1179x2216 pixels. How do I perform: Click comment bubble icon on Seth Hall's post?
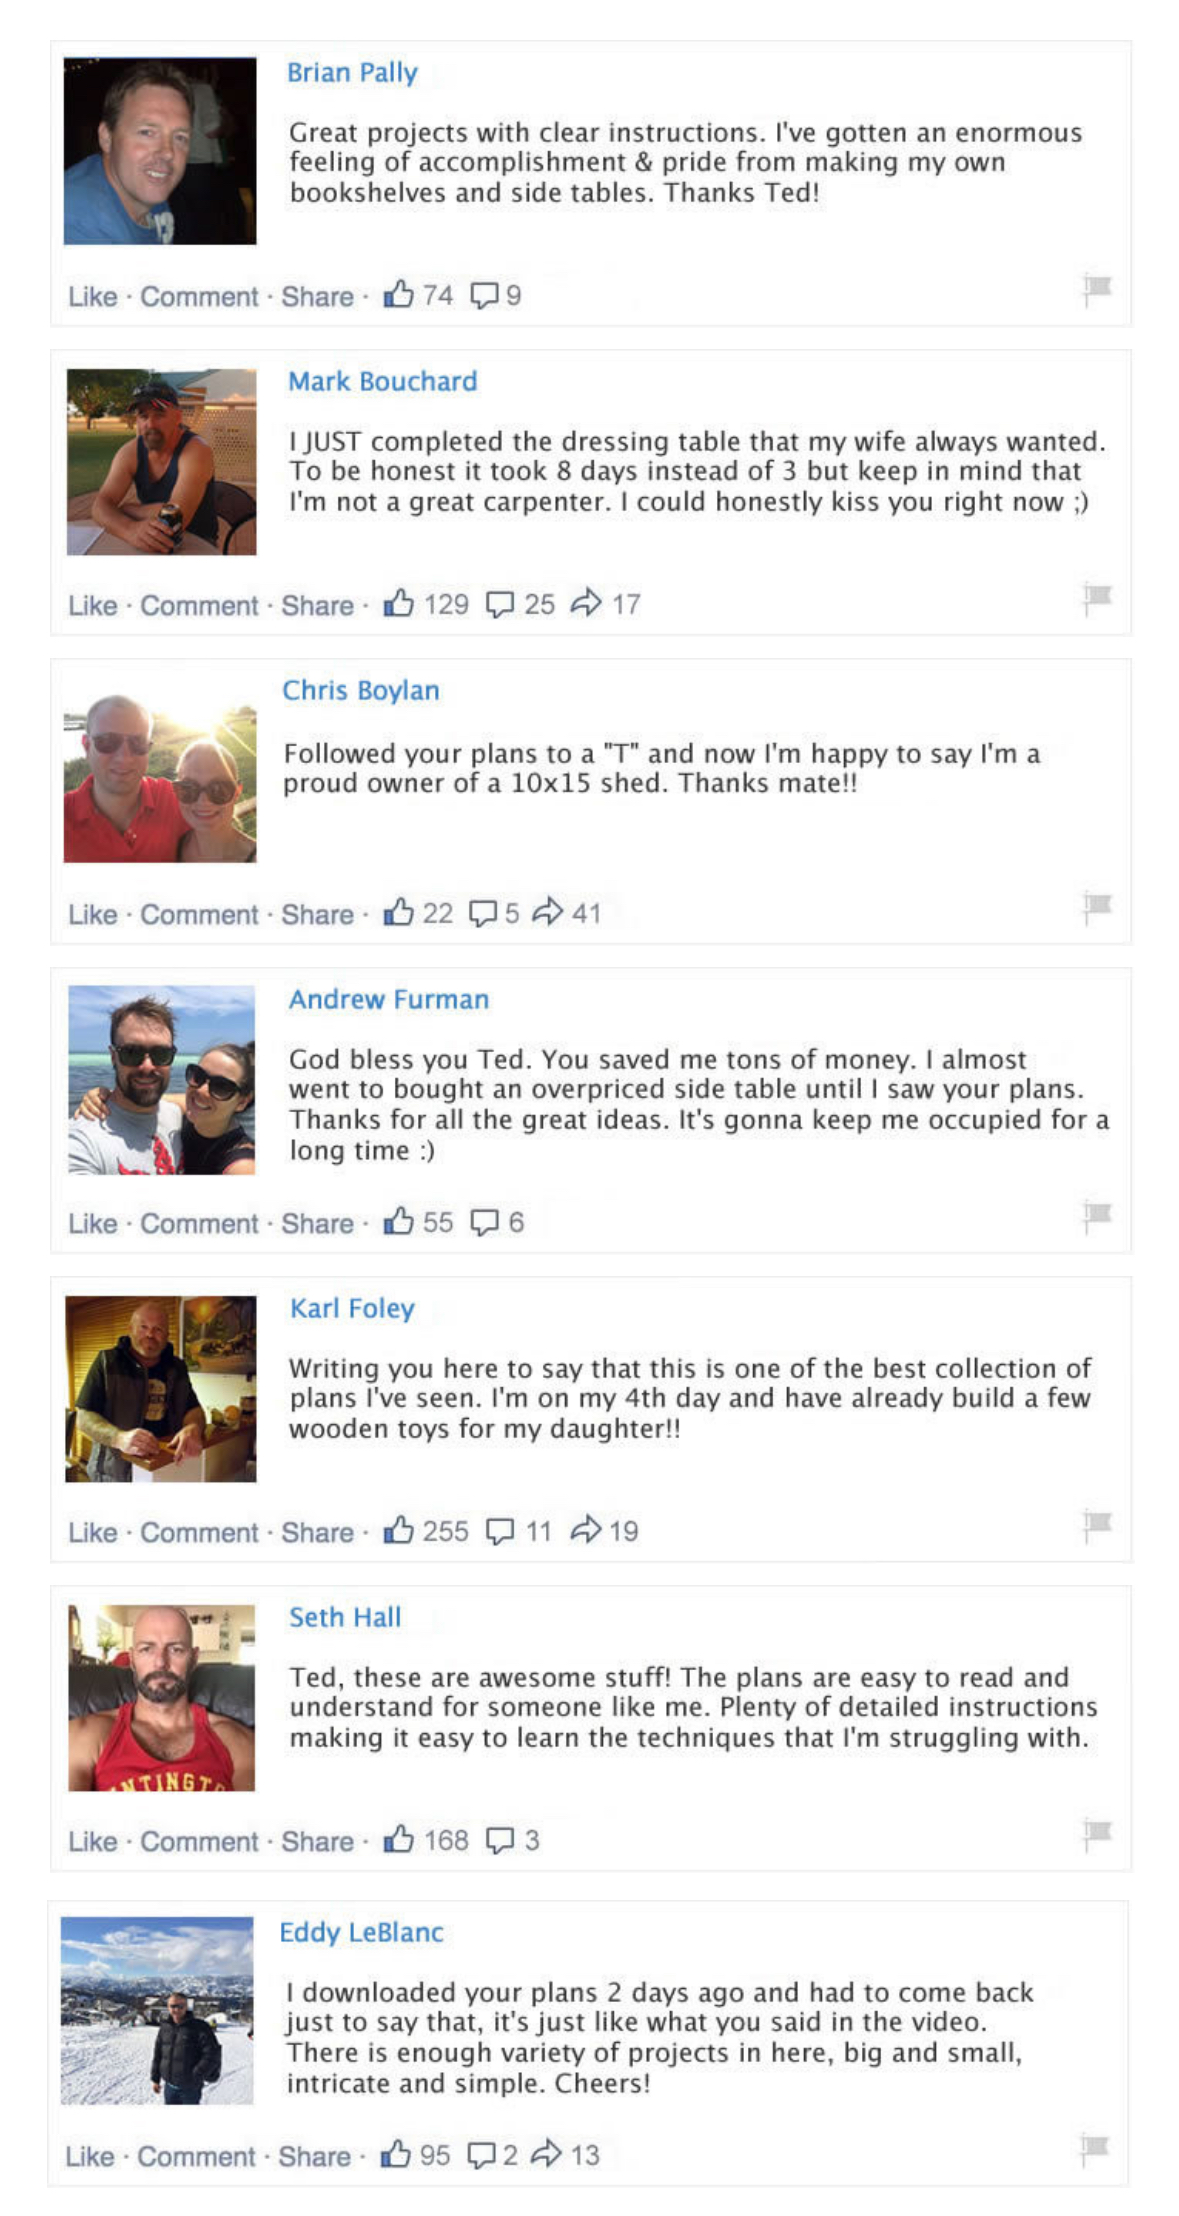[x=499, y=1840]
